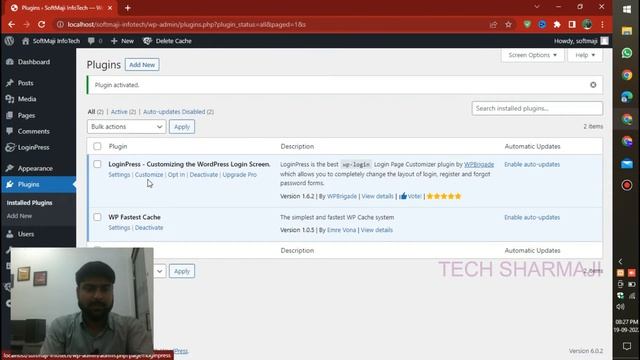Viewport: 640px width, 360px height.
Task: Open the notification center icon
Action: (627, 346)
